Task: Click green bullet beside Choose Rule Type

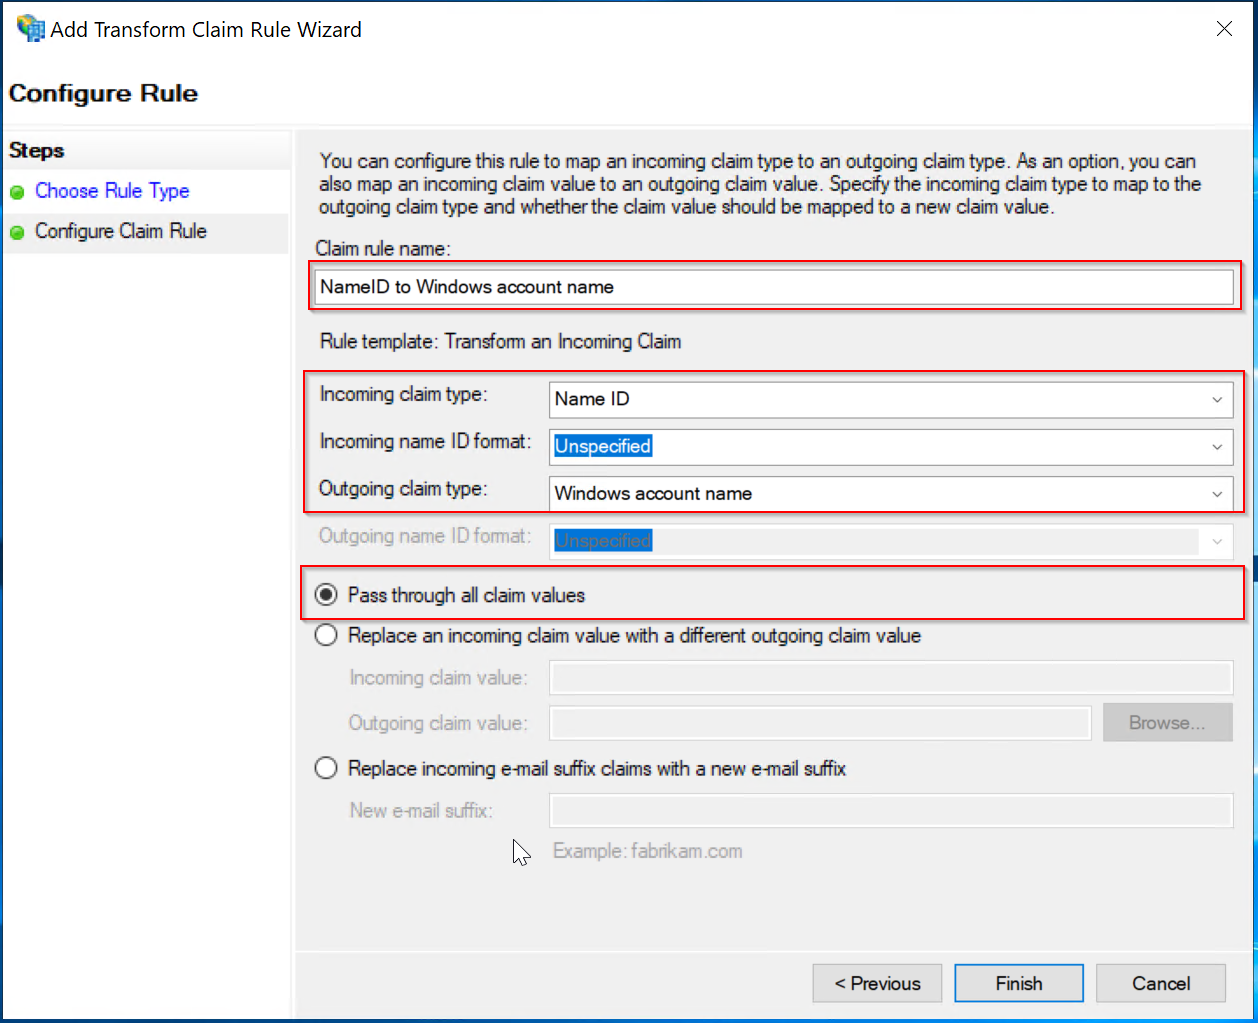Action: pos(17,192)
